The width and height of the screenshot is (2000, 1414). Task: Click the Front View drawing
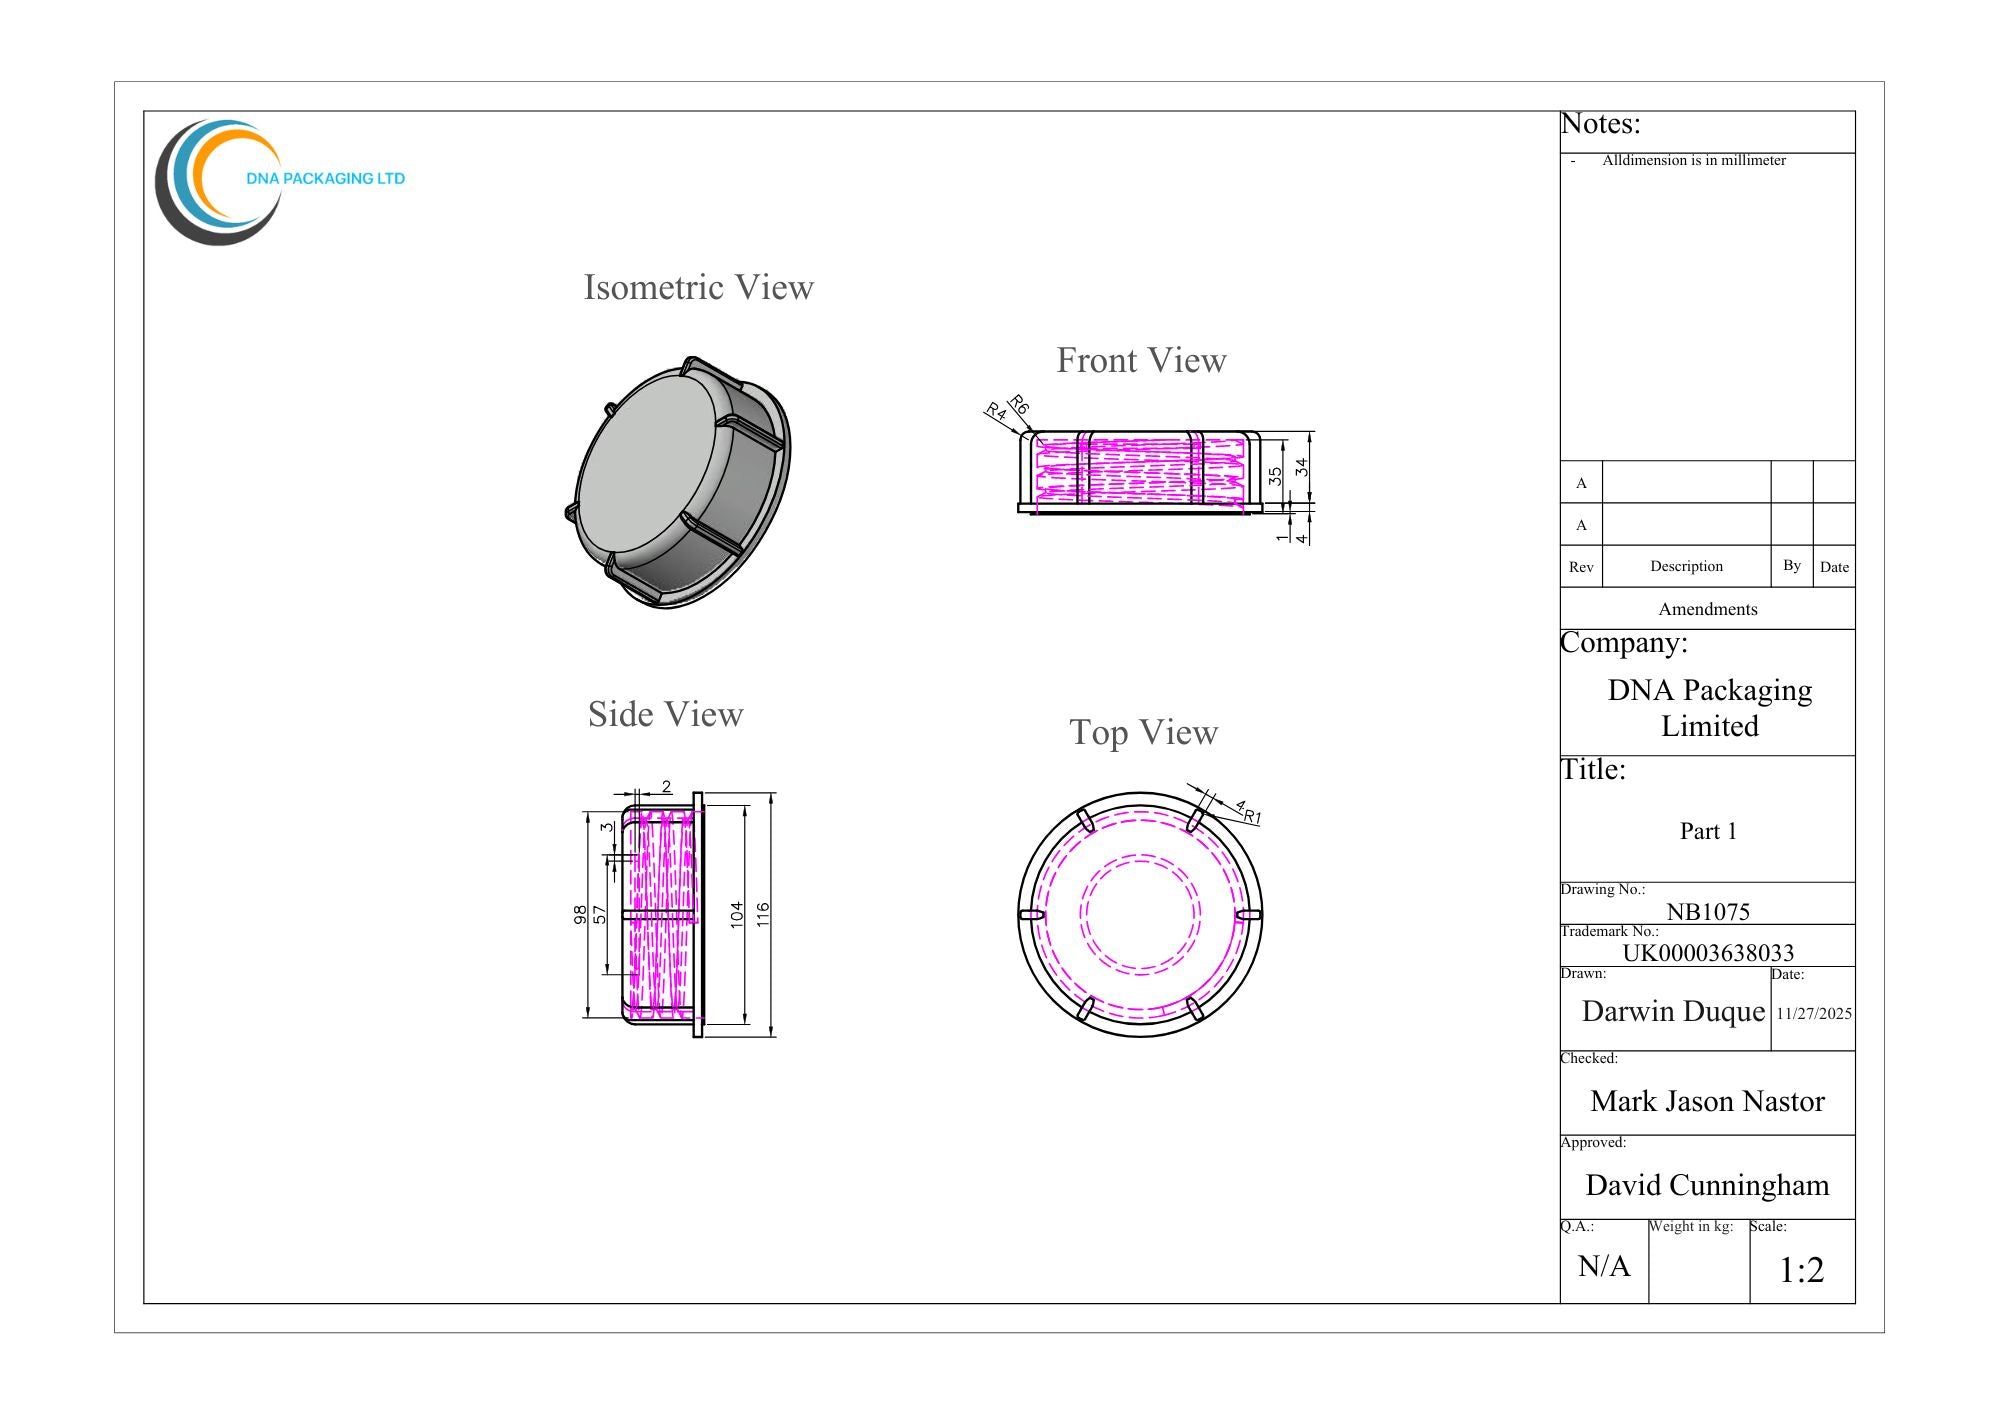coord(1140,472)
